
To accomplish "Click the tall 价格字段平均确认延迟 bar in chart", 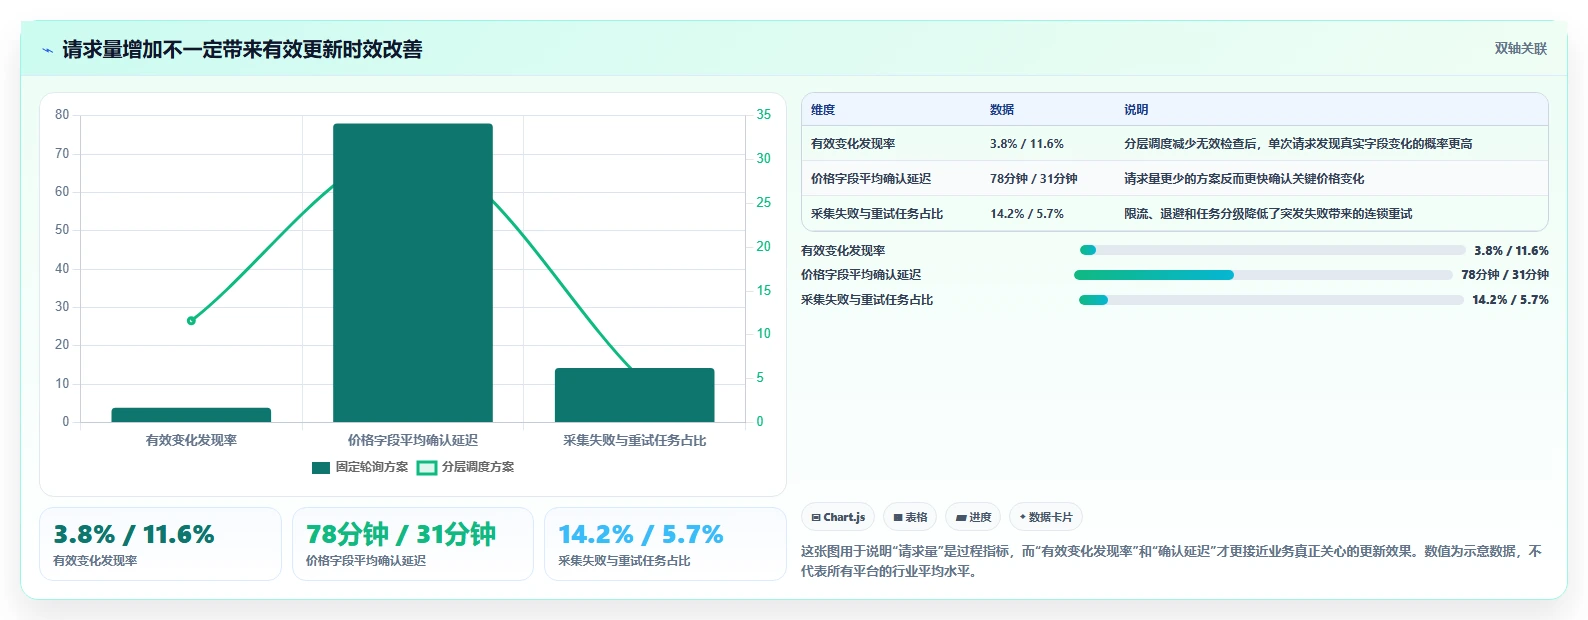I will pos(413,273).
